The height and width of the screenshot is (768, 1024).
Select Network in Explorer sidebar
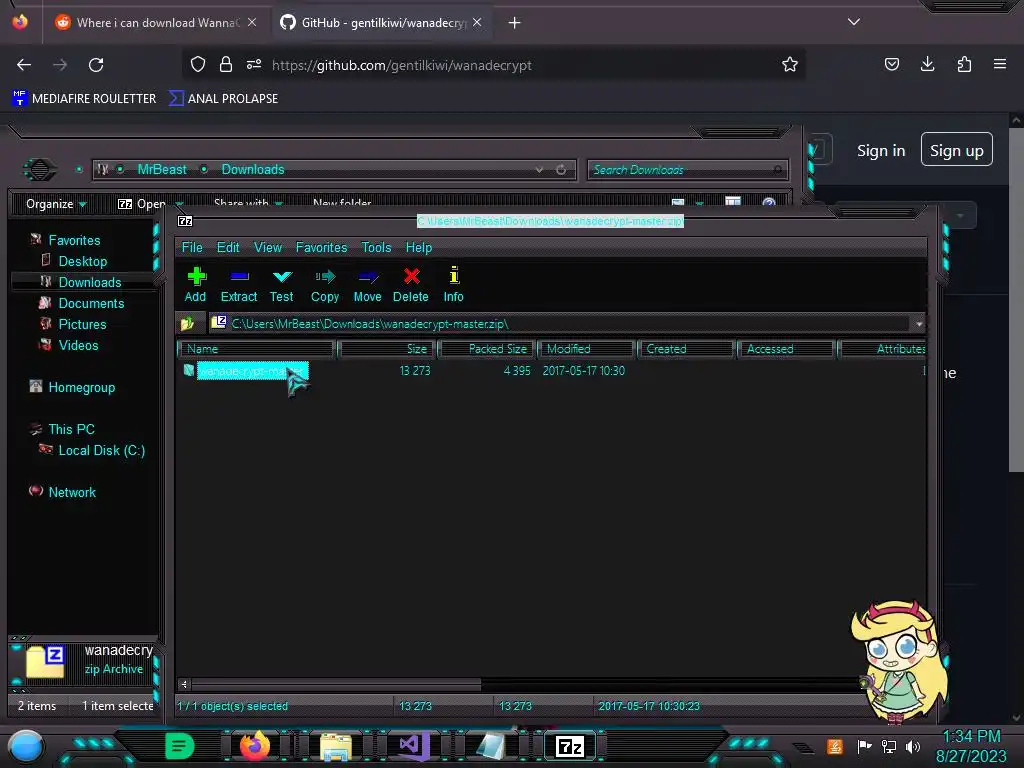(x=72, y=492)
